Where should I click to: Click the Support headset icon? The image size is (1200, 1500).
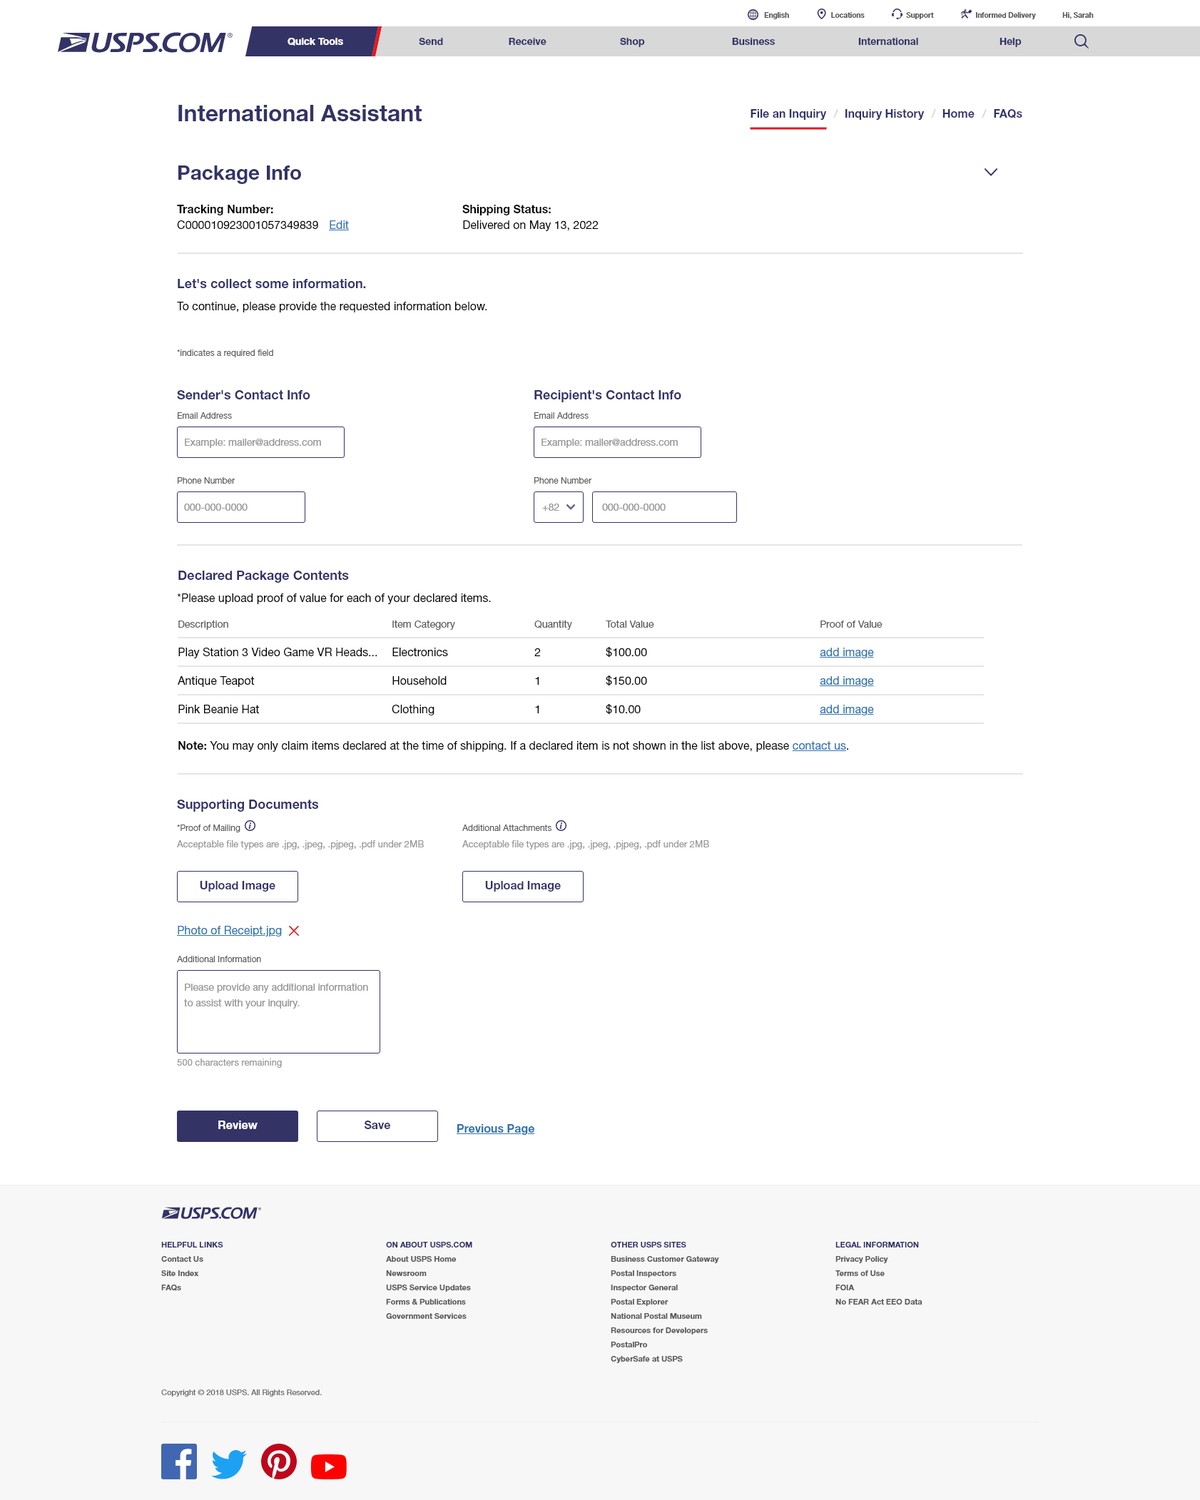point(897,14)
